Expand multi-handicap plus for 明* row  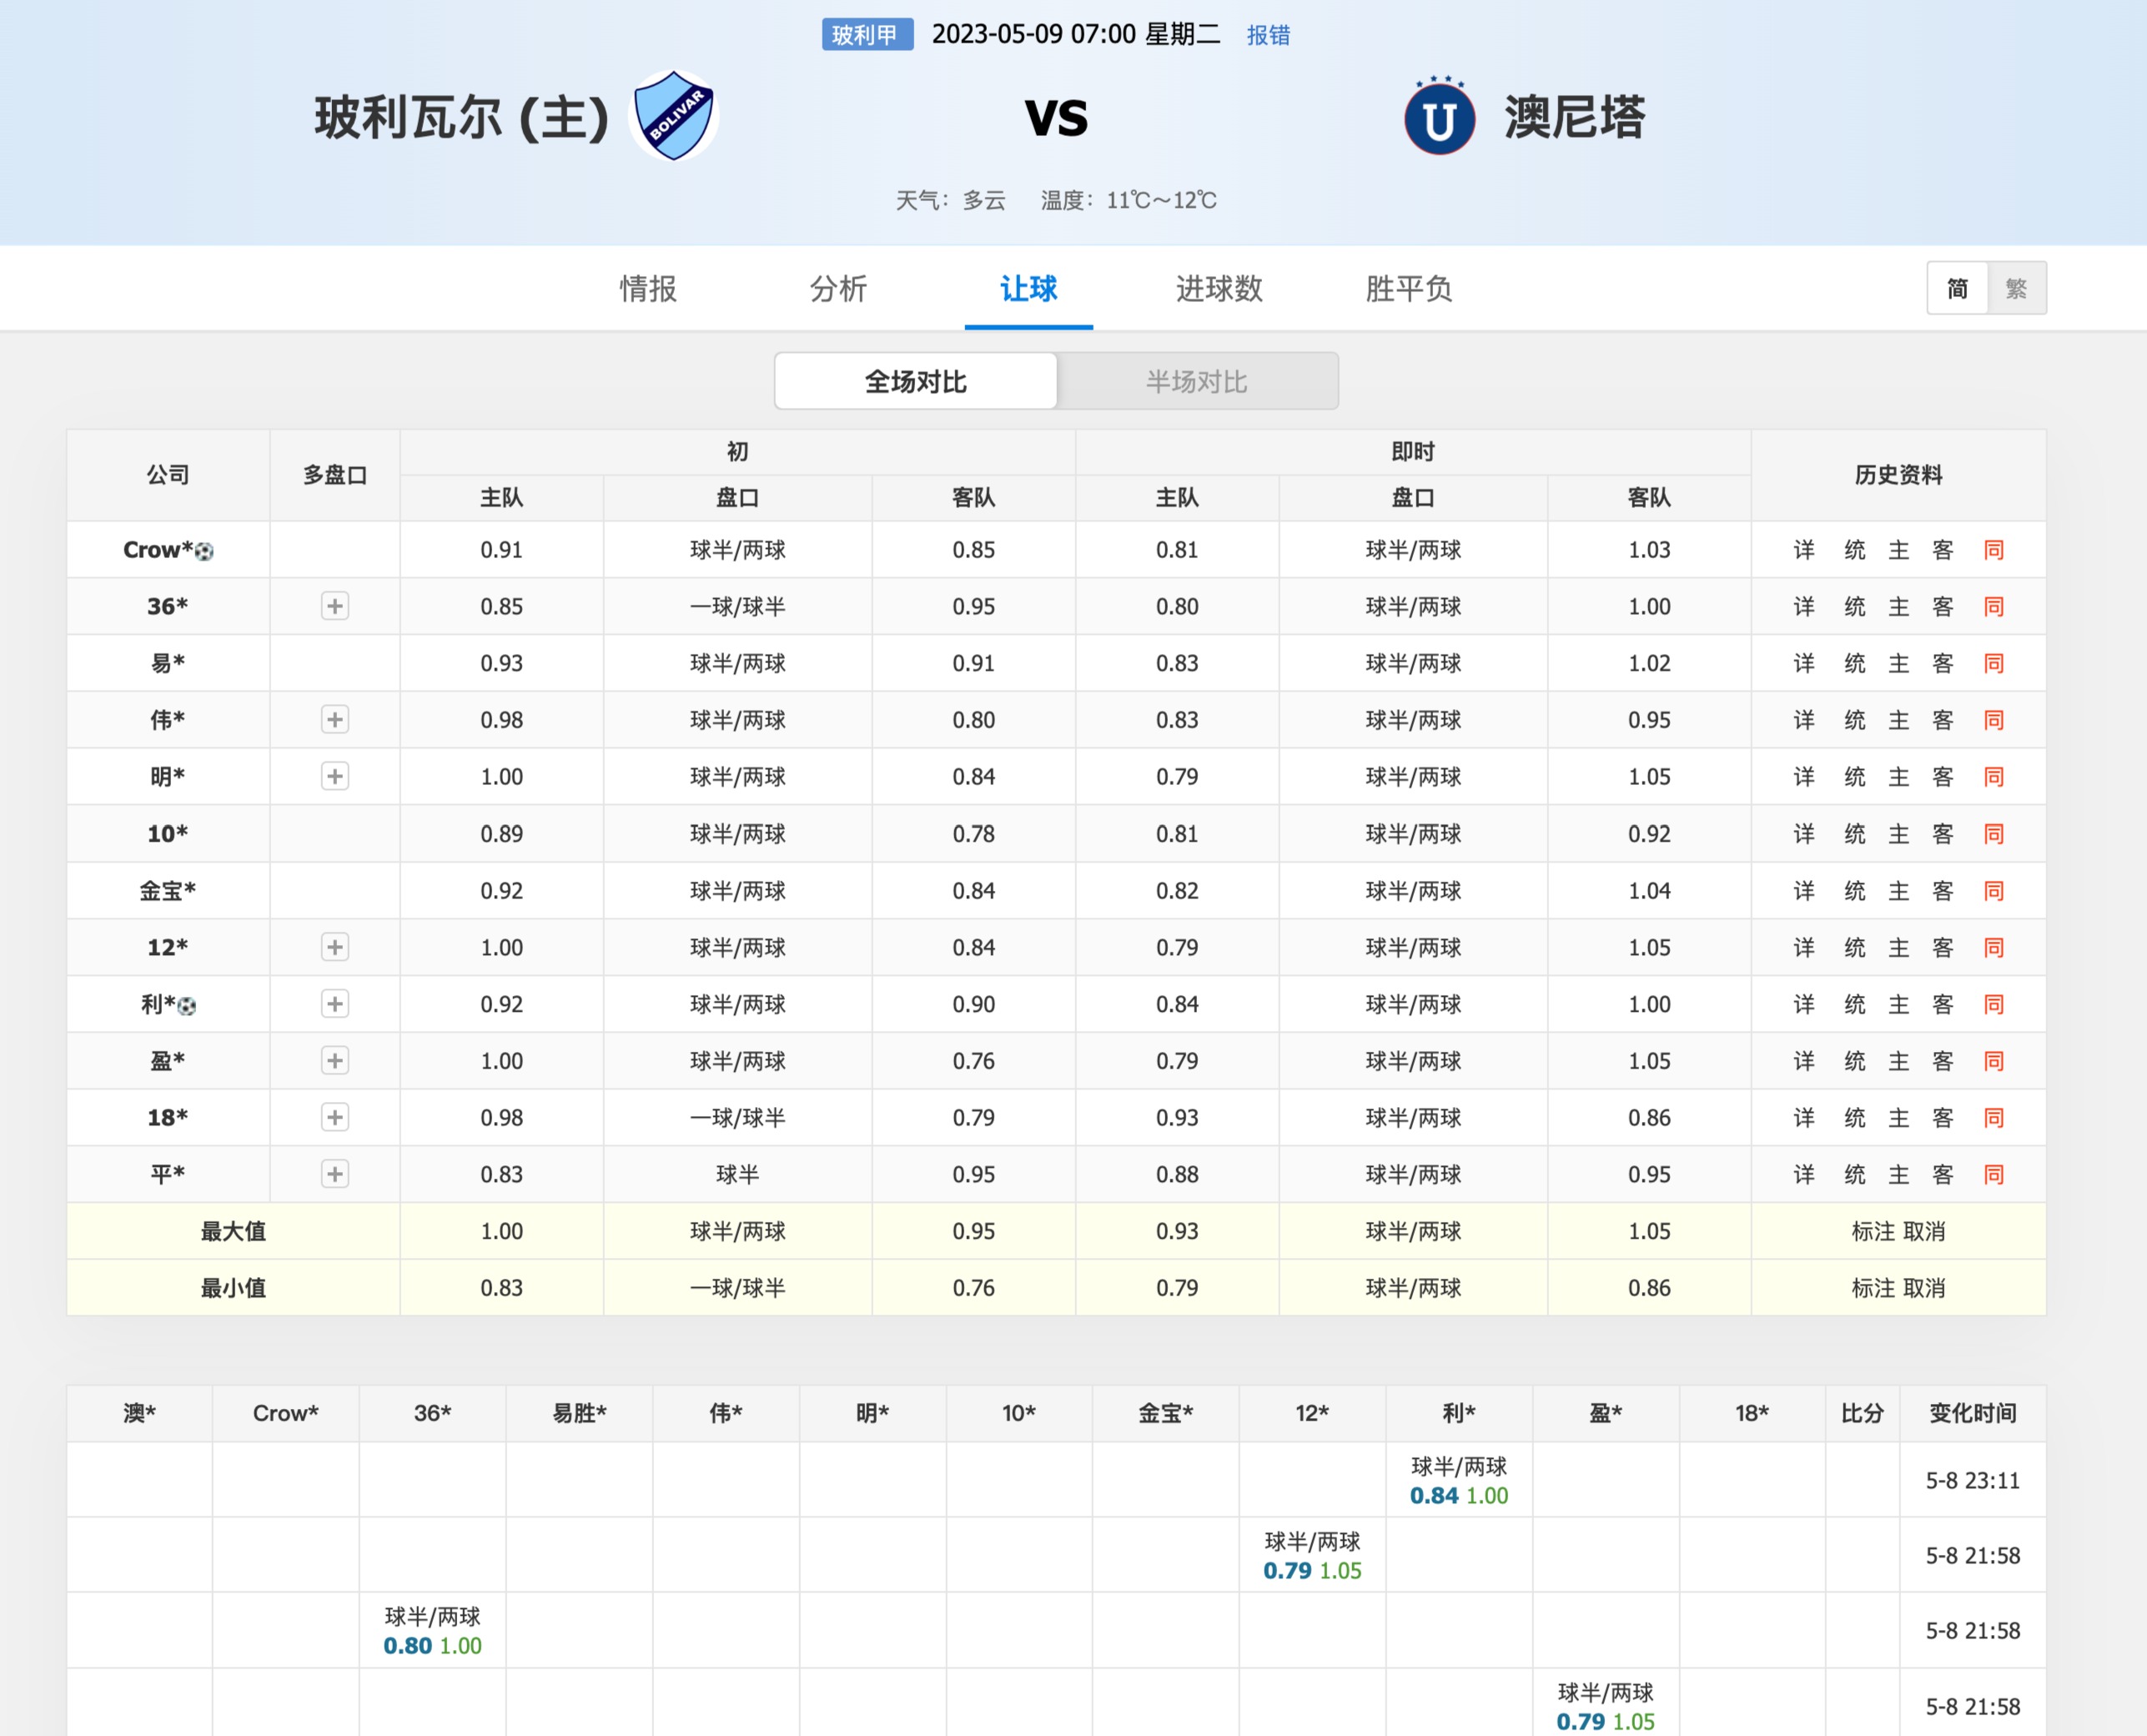pyautogui.click(x=335, y=776)
